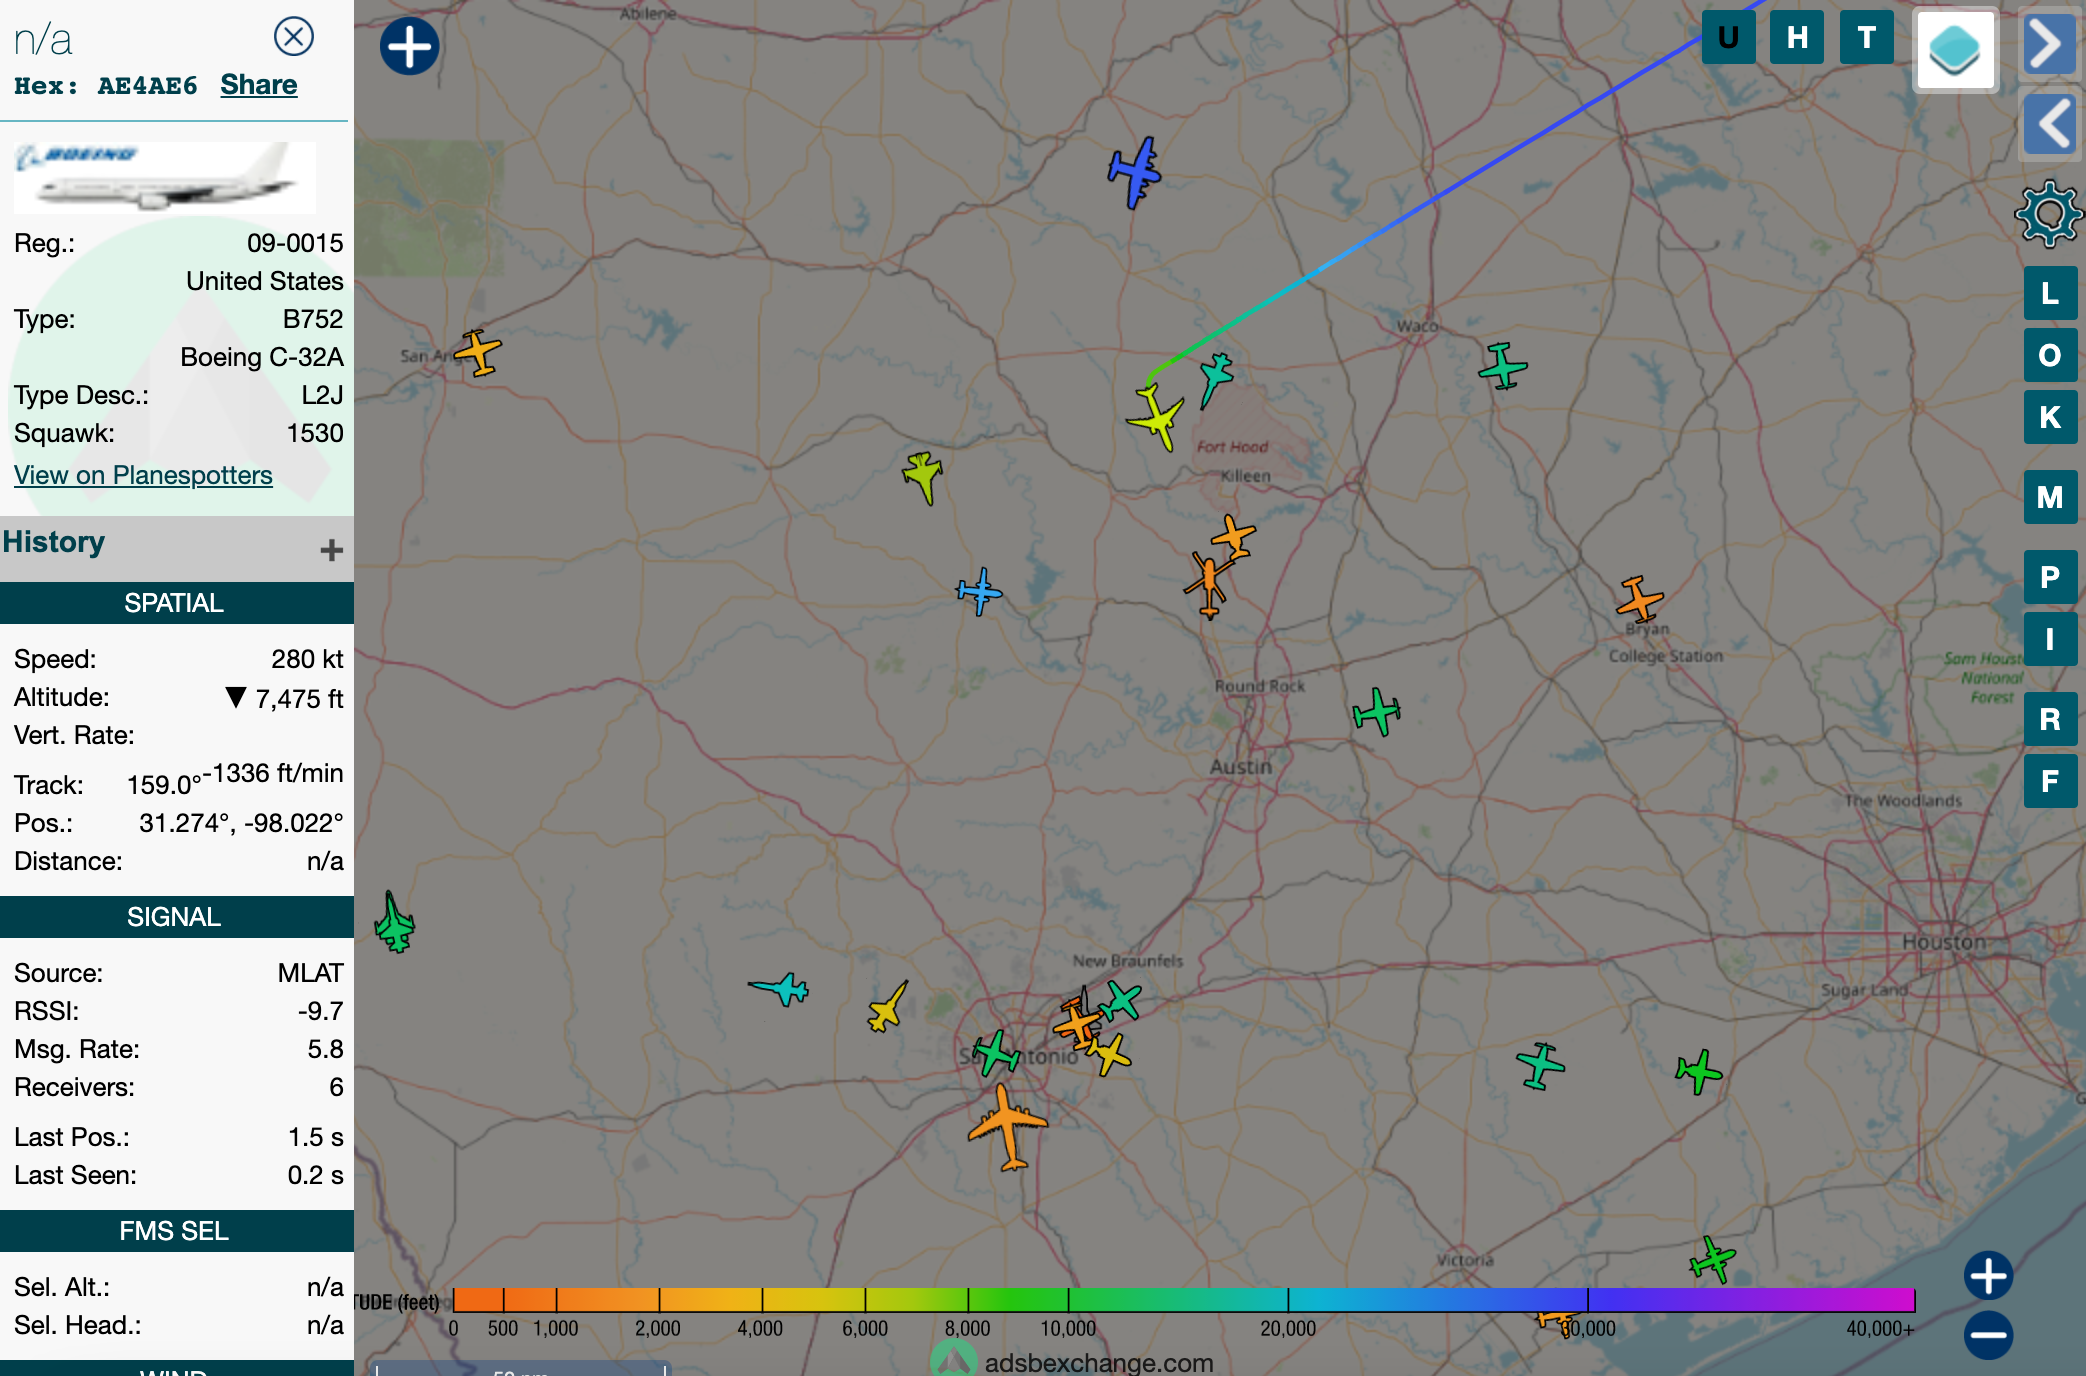Image resolution: width=2086 pixels, height=1376 pixels.
Task: Select the green aircraft southwest of Houston
Action: (x=1698, y=1072)
